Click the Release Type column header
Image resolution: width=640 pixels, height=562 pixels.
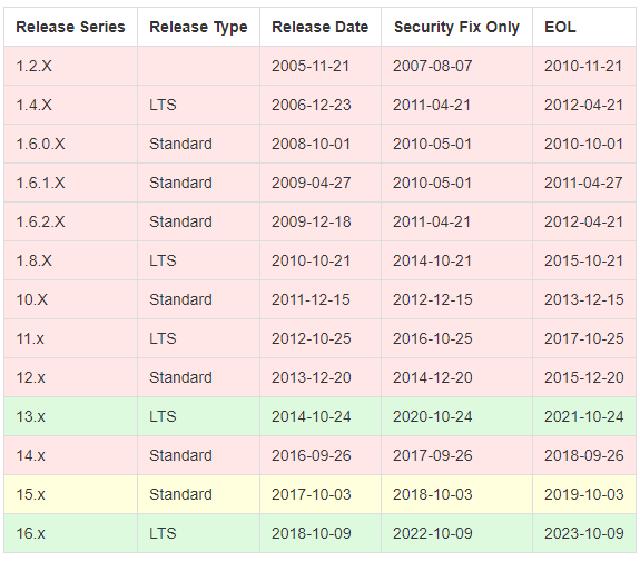point(198,27)
